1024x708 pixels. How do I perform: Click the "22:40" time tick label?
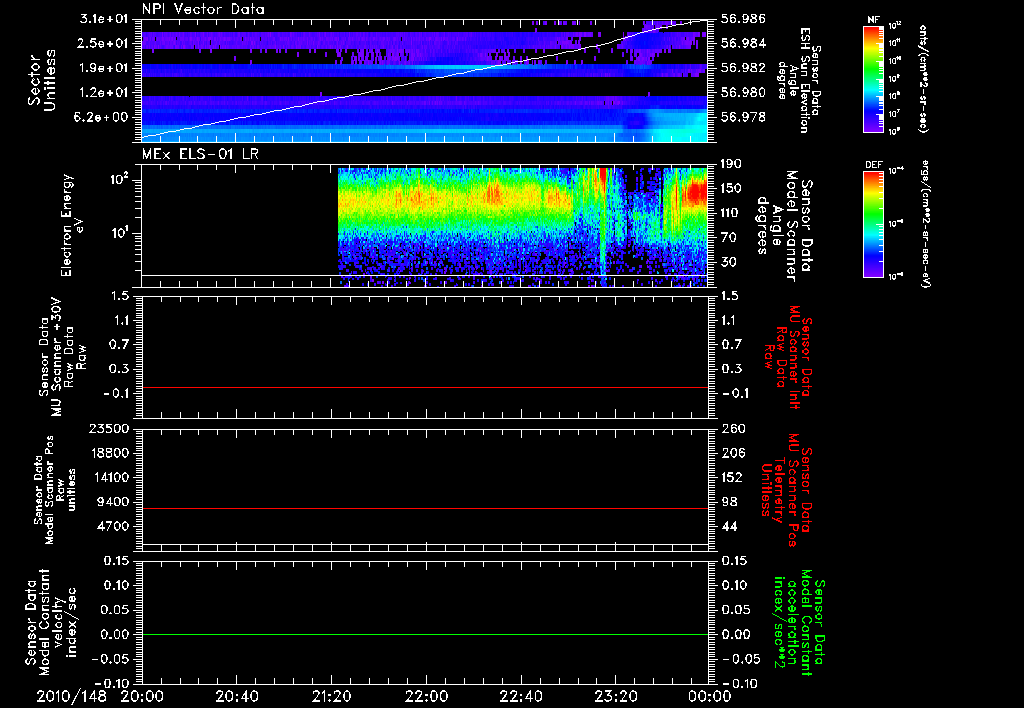pyautogui.click(x=520, y=696)
